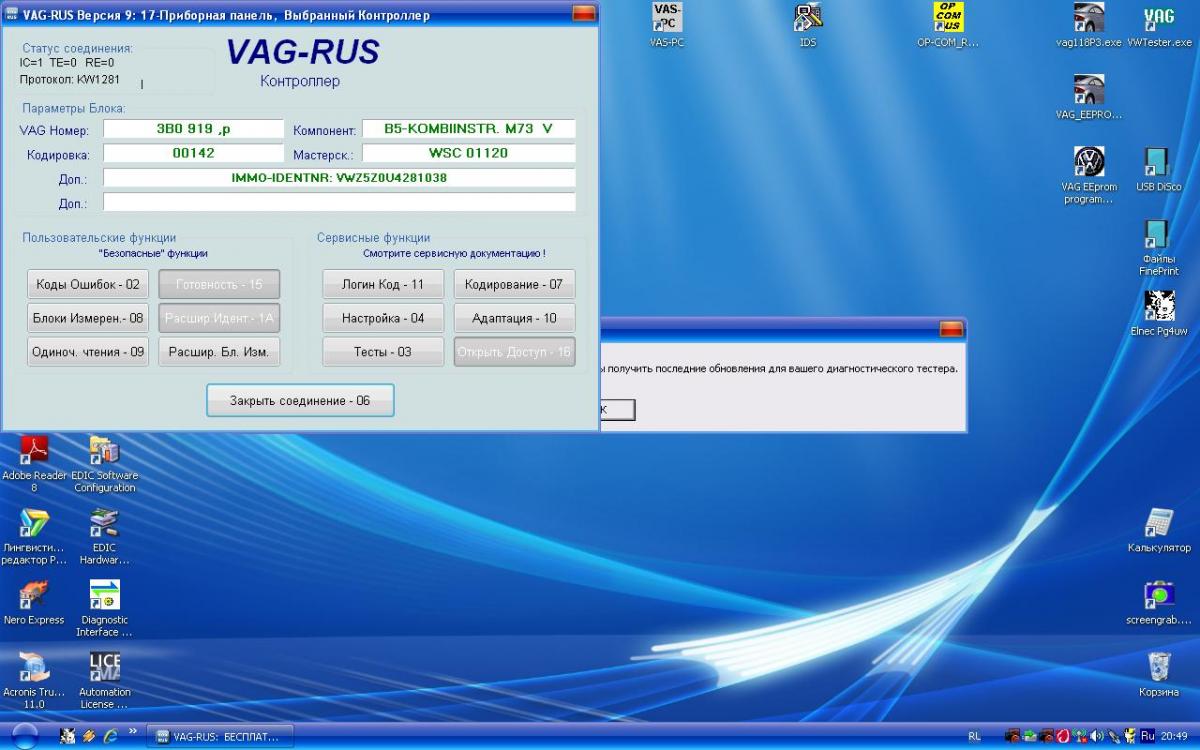Open the Elnec Pg4uw desktop icon
Viewport: 1200px width, 750px height.
pyautogui.click(x=1158, y=314)
